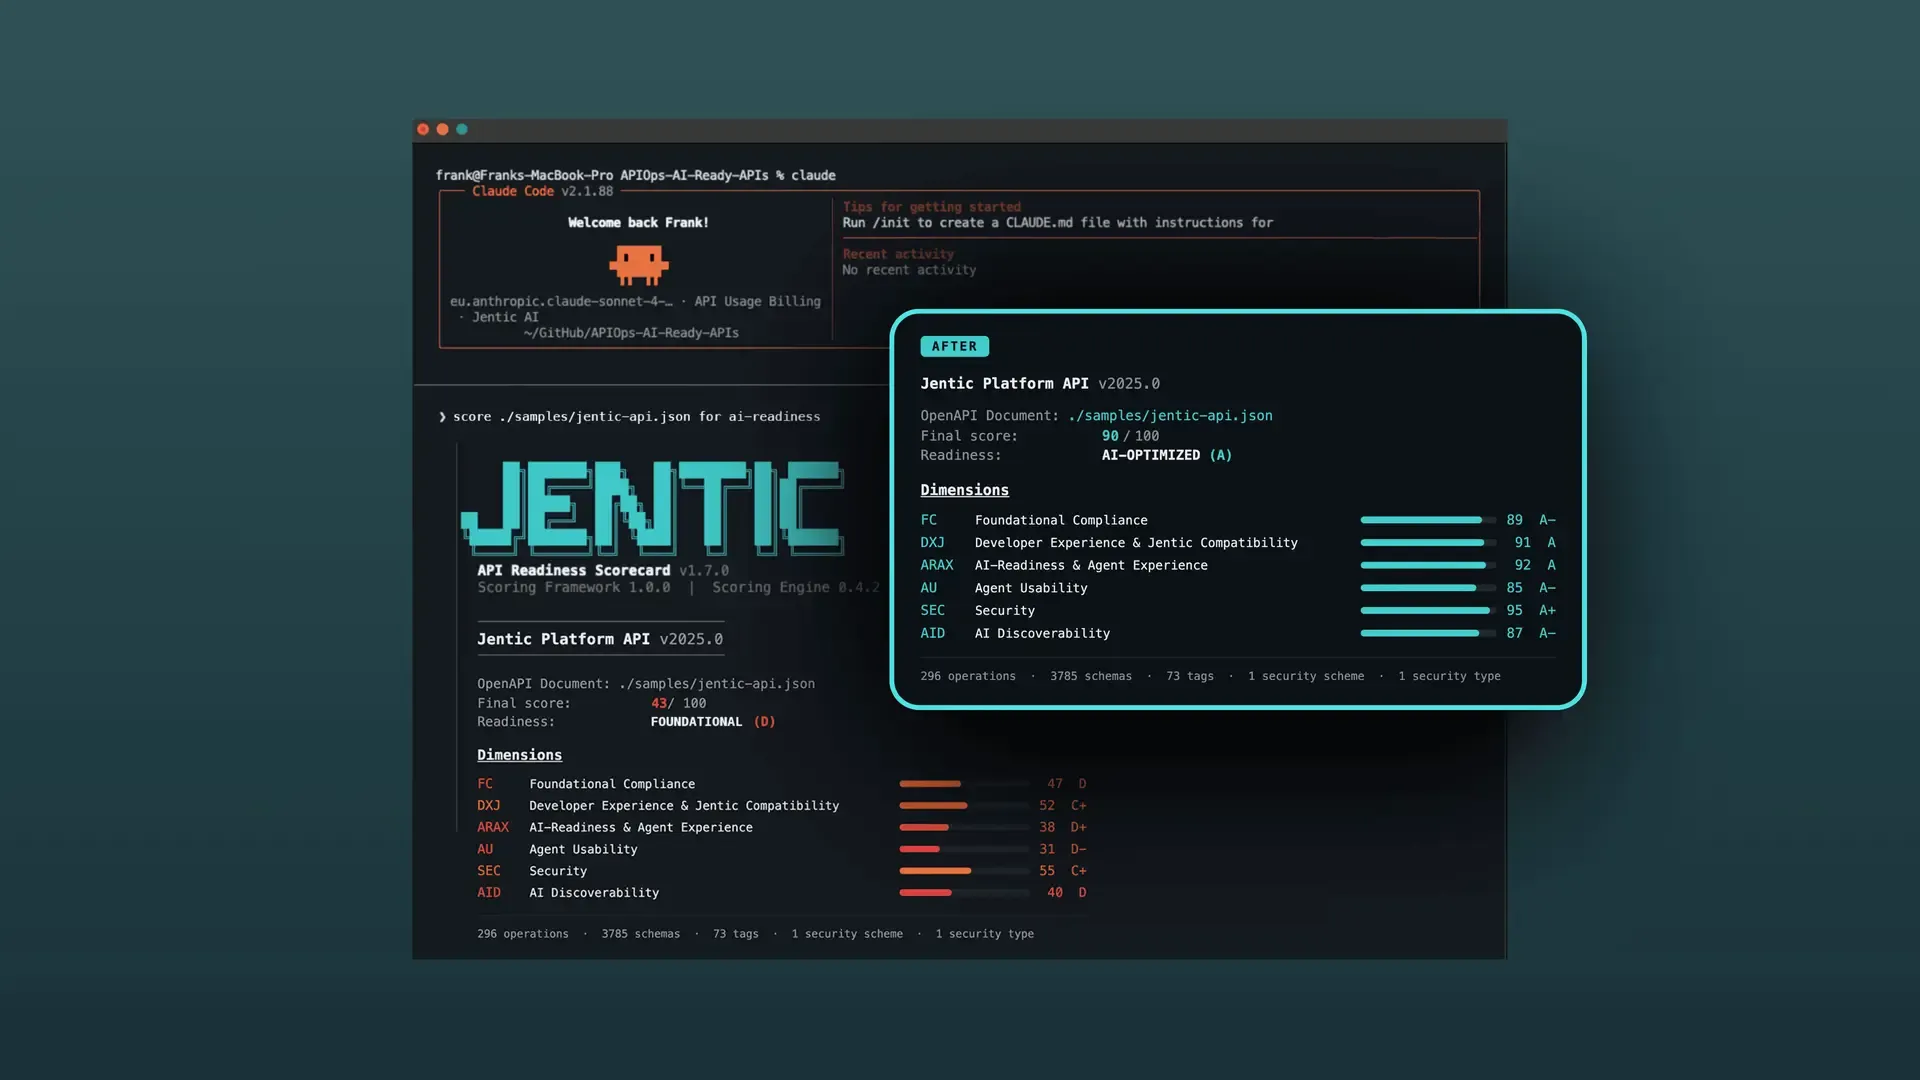Click the AFTER card footer "296 operations"
Image resolution: width=1920 pixels, height=1080 pixels.
point(968,676)
